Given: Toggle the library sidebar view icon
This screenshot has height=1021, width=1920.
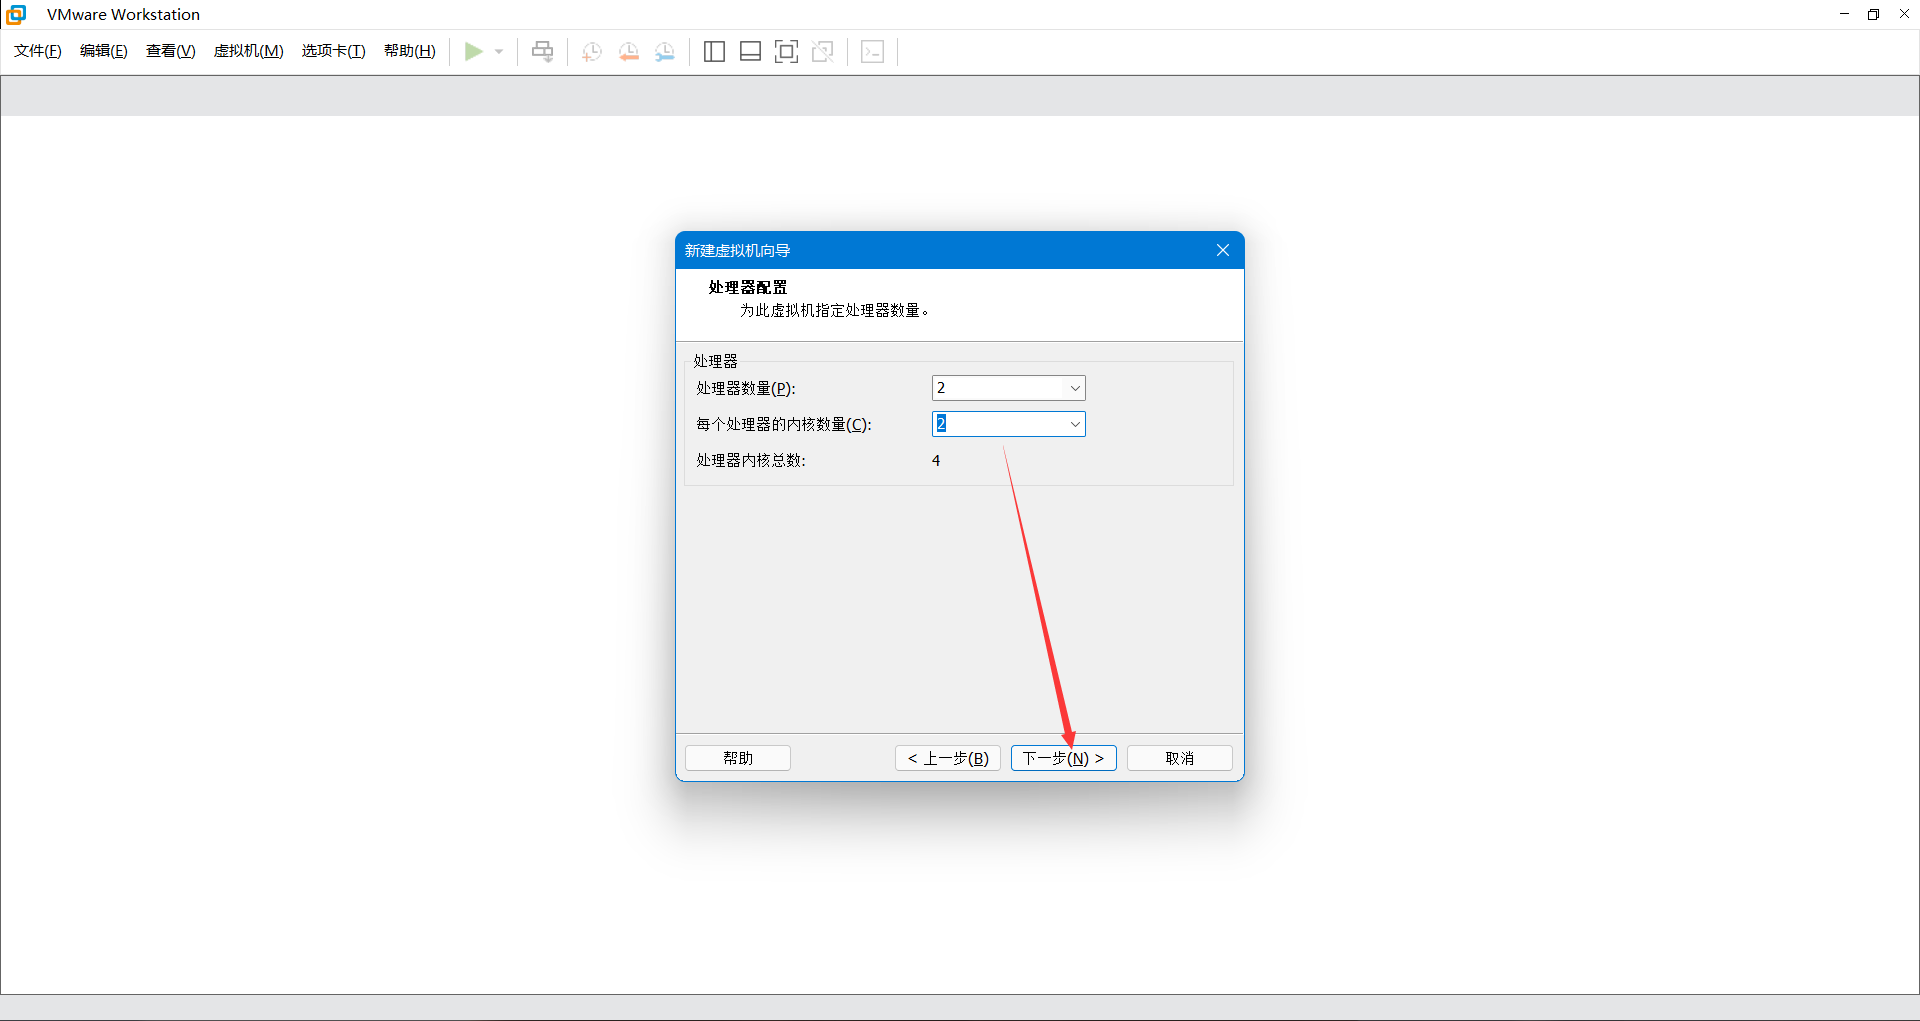Looking at the screenshot, I should pos(714,51).
